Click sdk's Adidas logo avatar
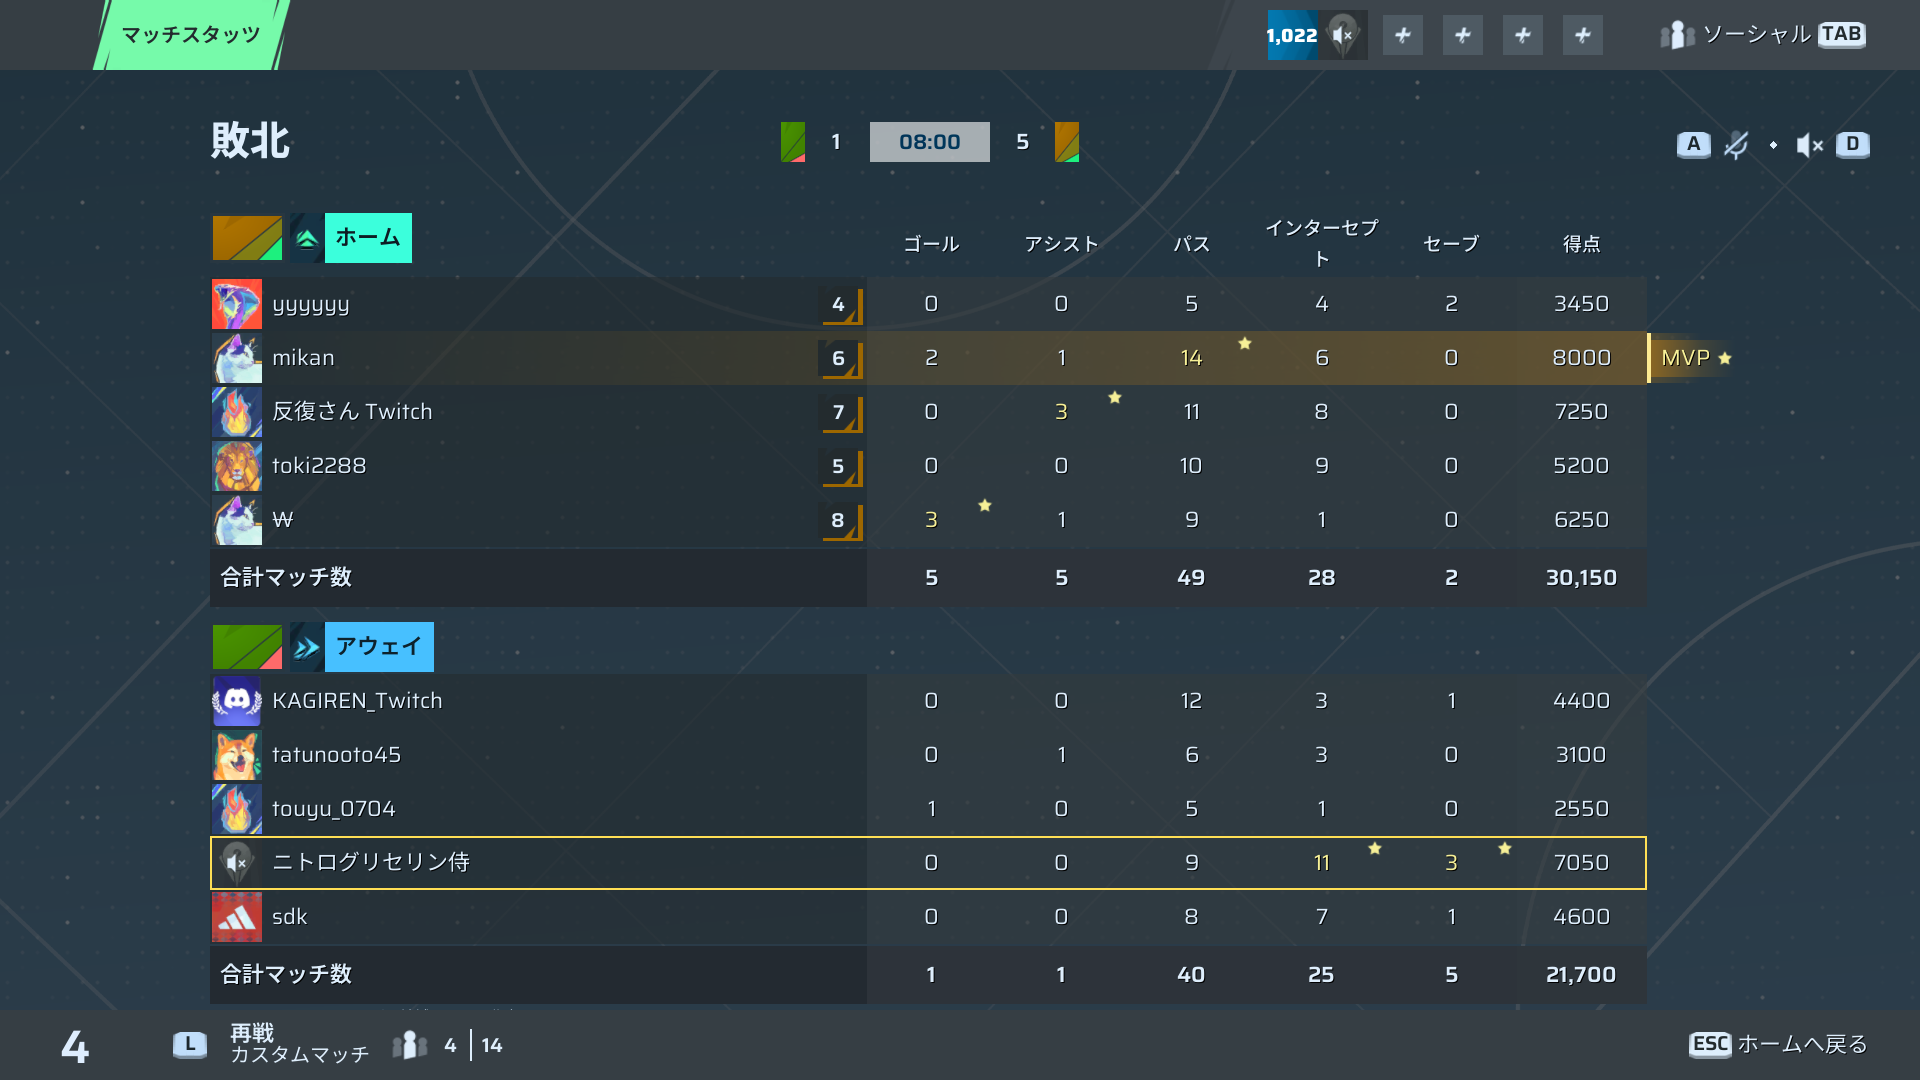The height and width of the screenshot is (1080, 1920). click(237, 916)
